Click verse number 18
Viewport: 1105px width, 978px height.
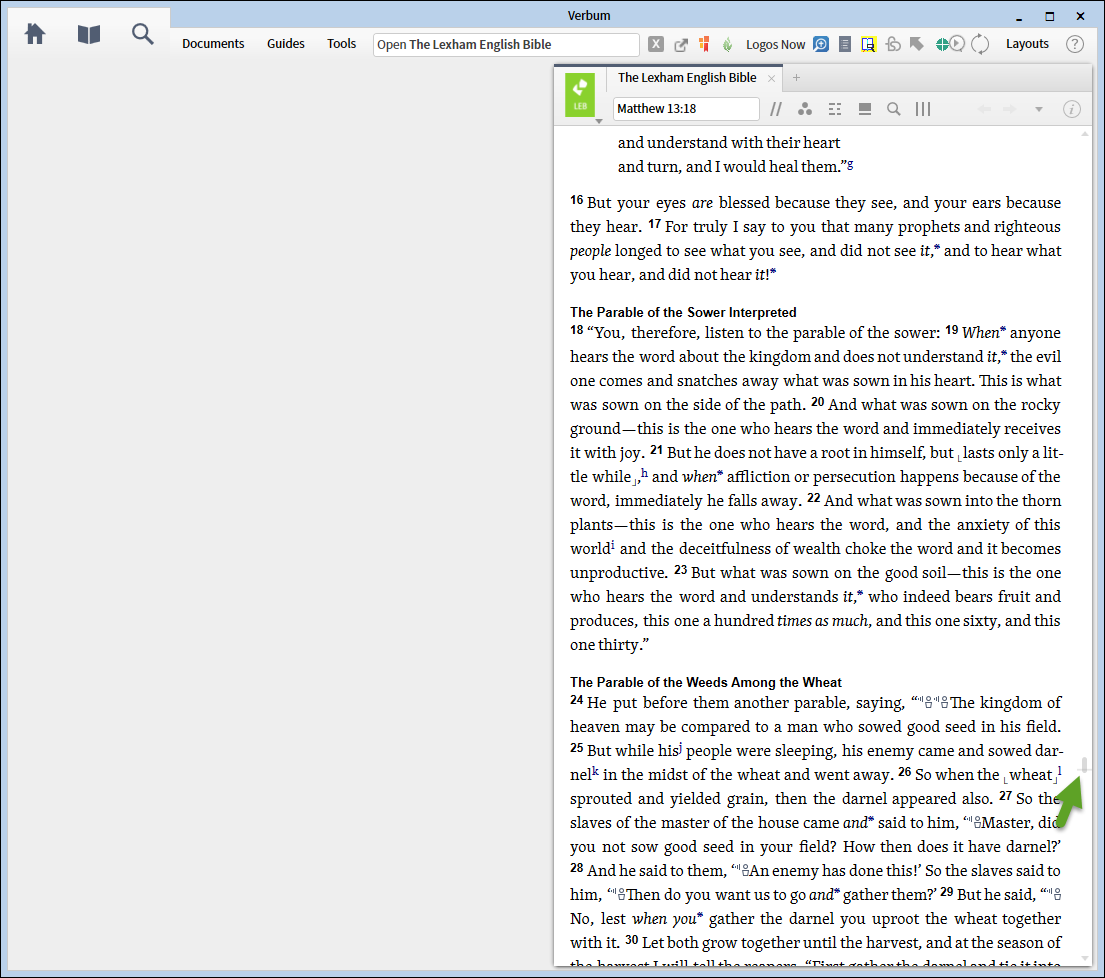click(x=577, y=330)
